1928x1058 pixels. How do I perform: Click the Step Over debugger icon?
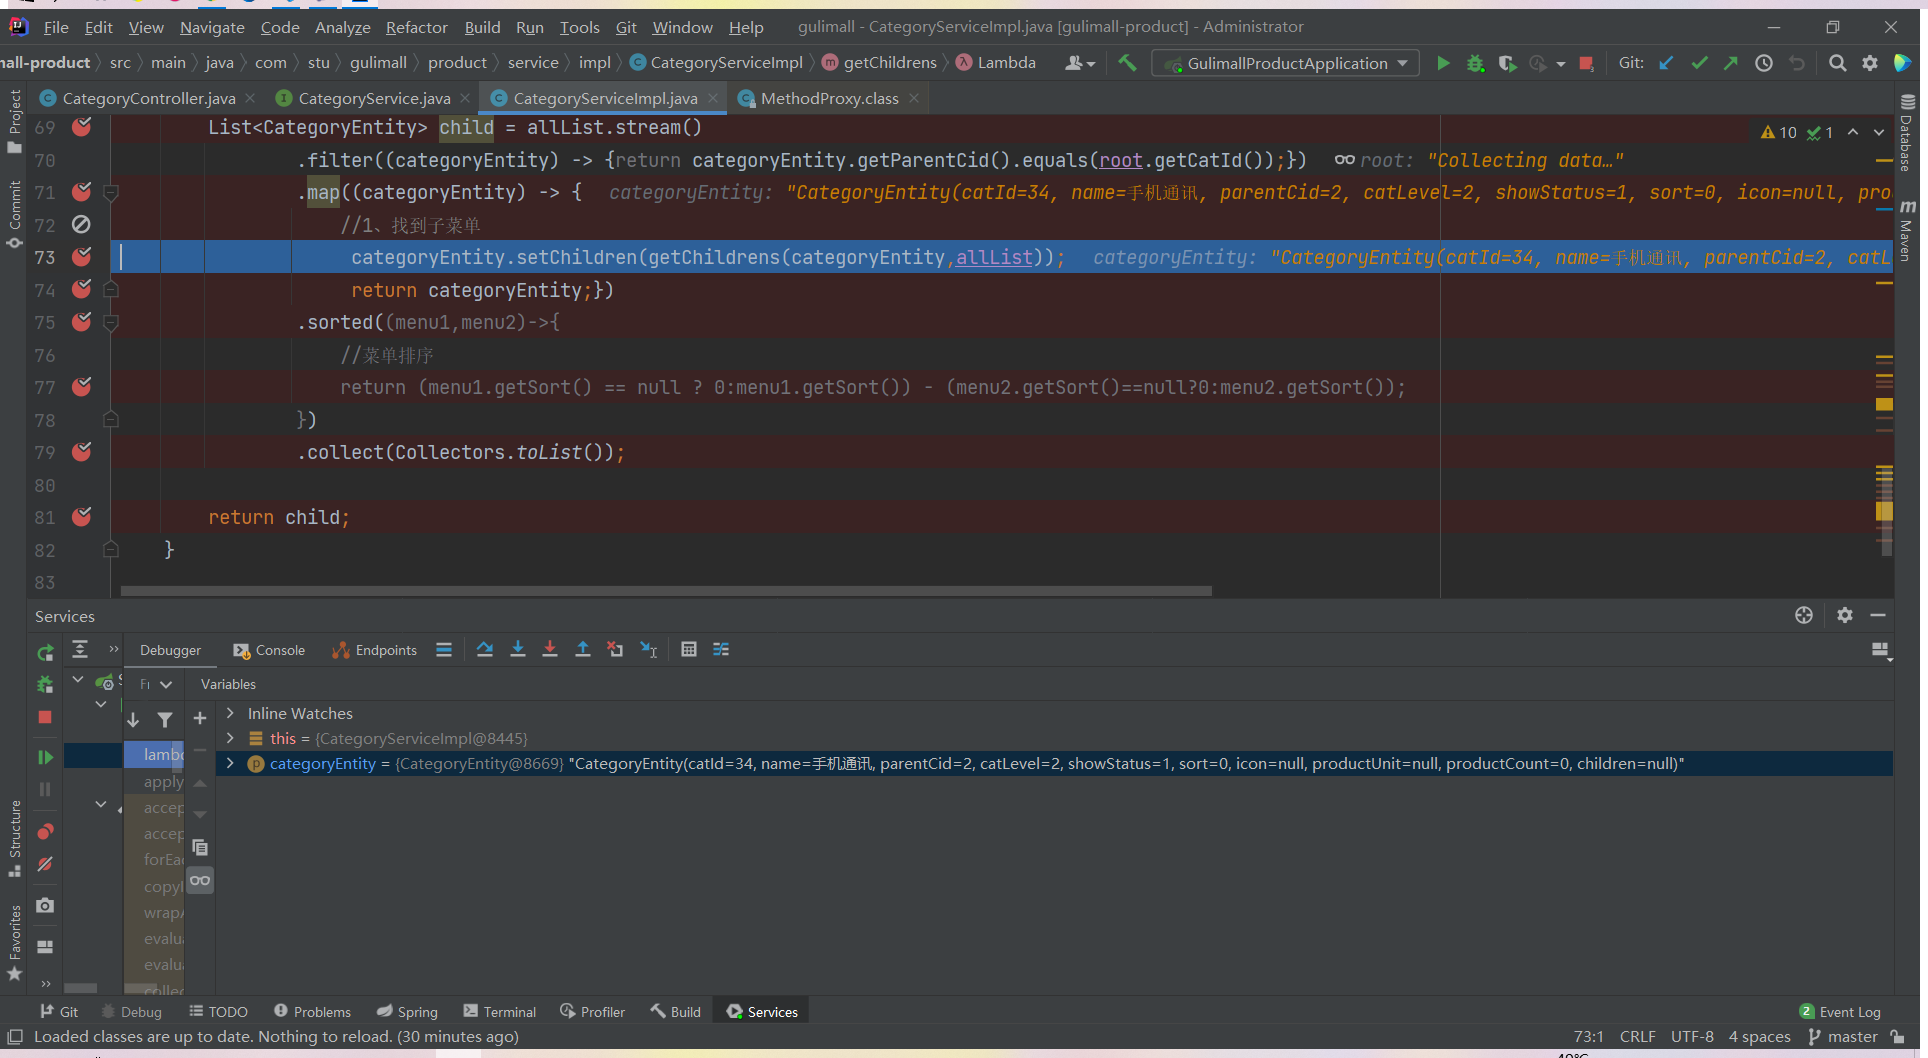tap(485, 650)
